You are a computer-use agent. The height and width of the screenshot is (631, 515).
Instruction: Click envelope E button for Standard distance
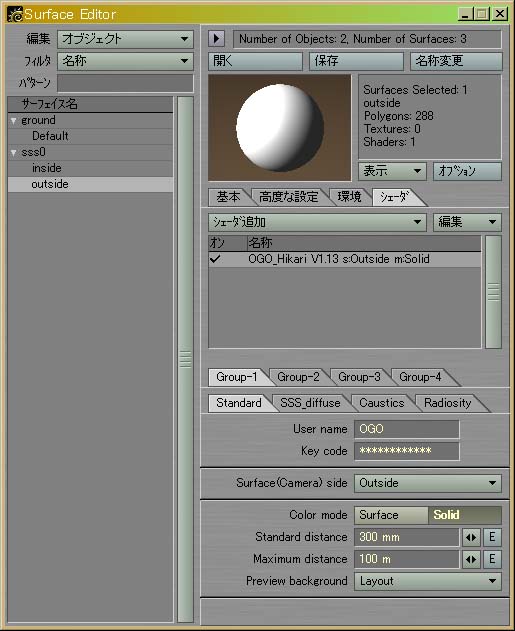point(492,537)
